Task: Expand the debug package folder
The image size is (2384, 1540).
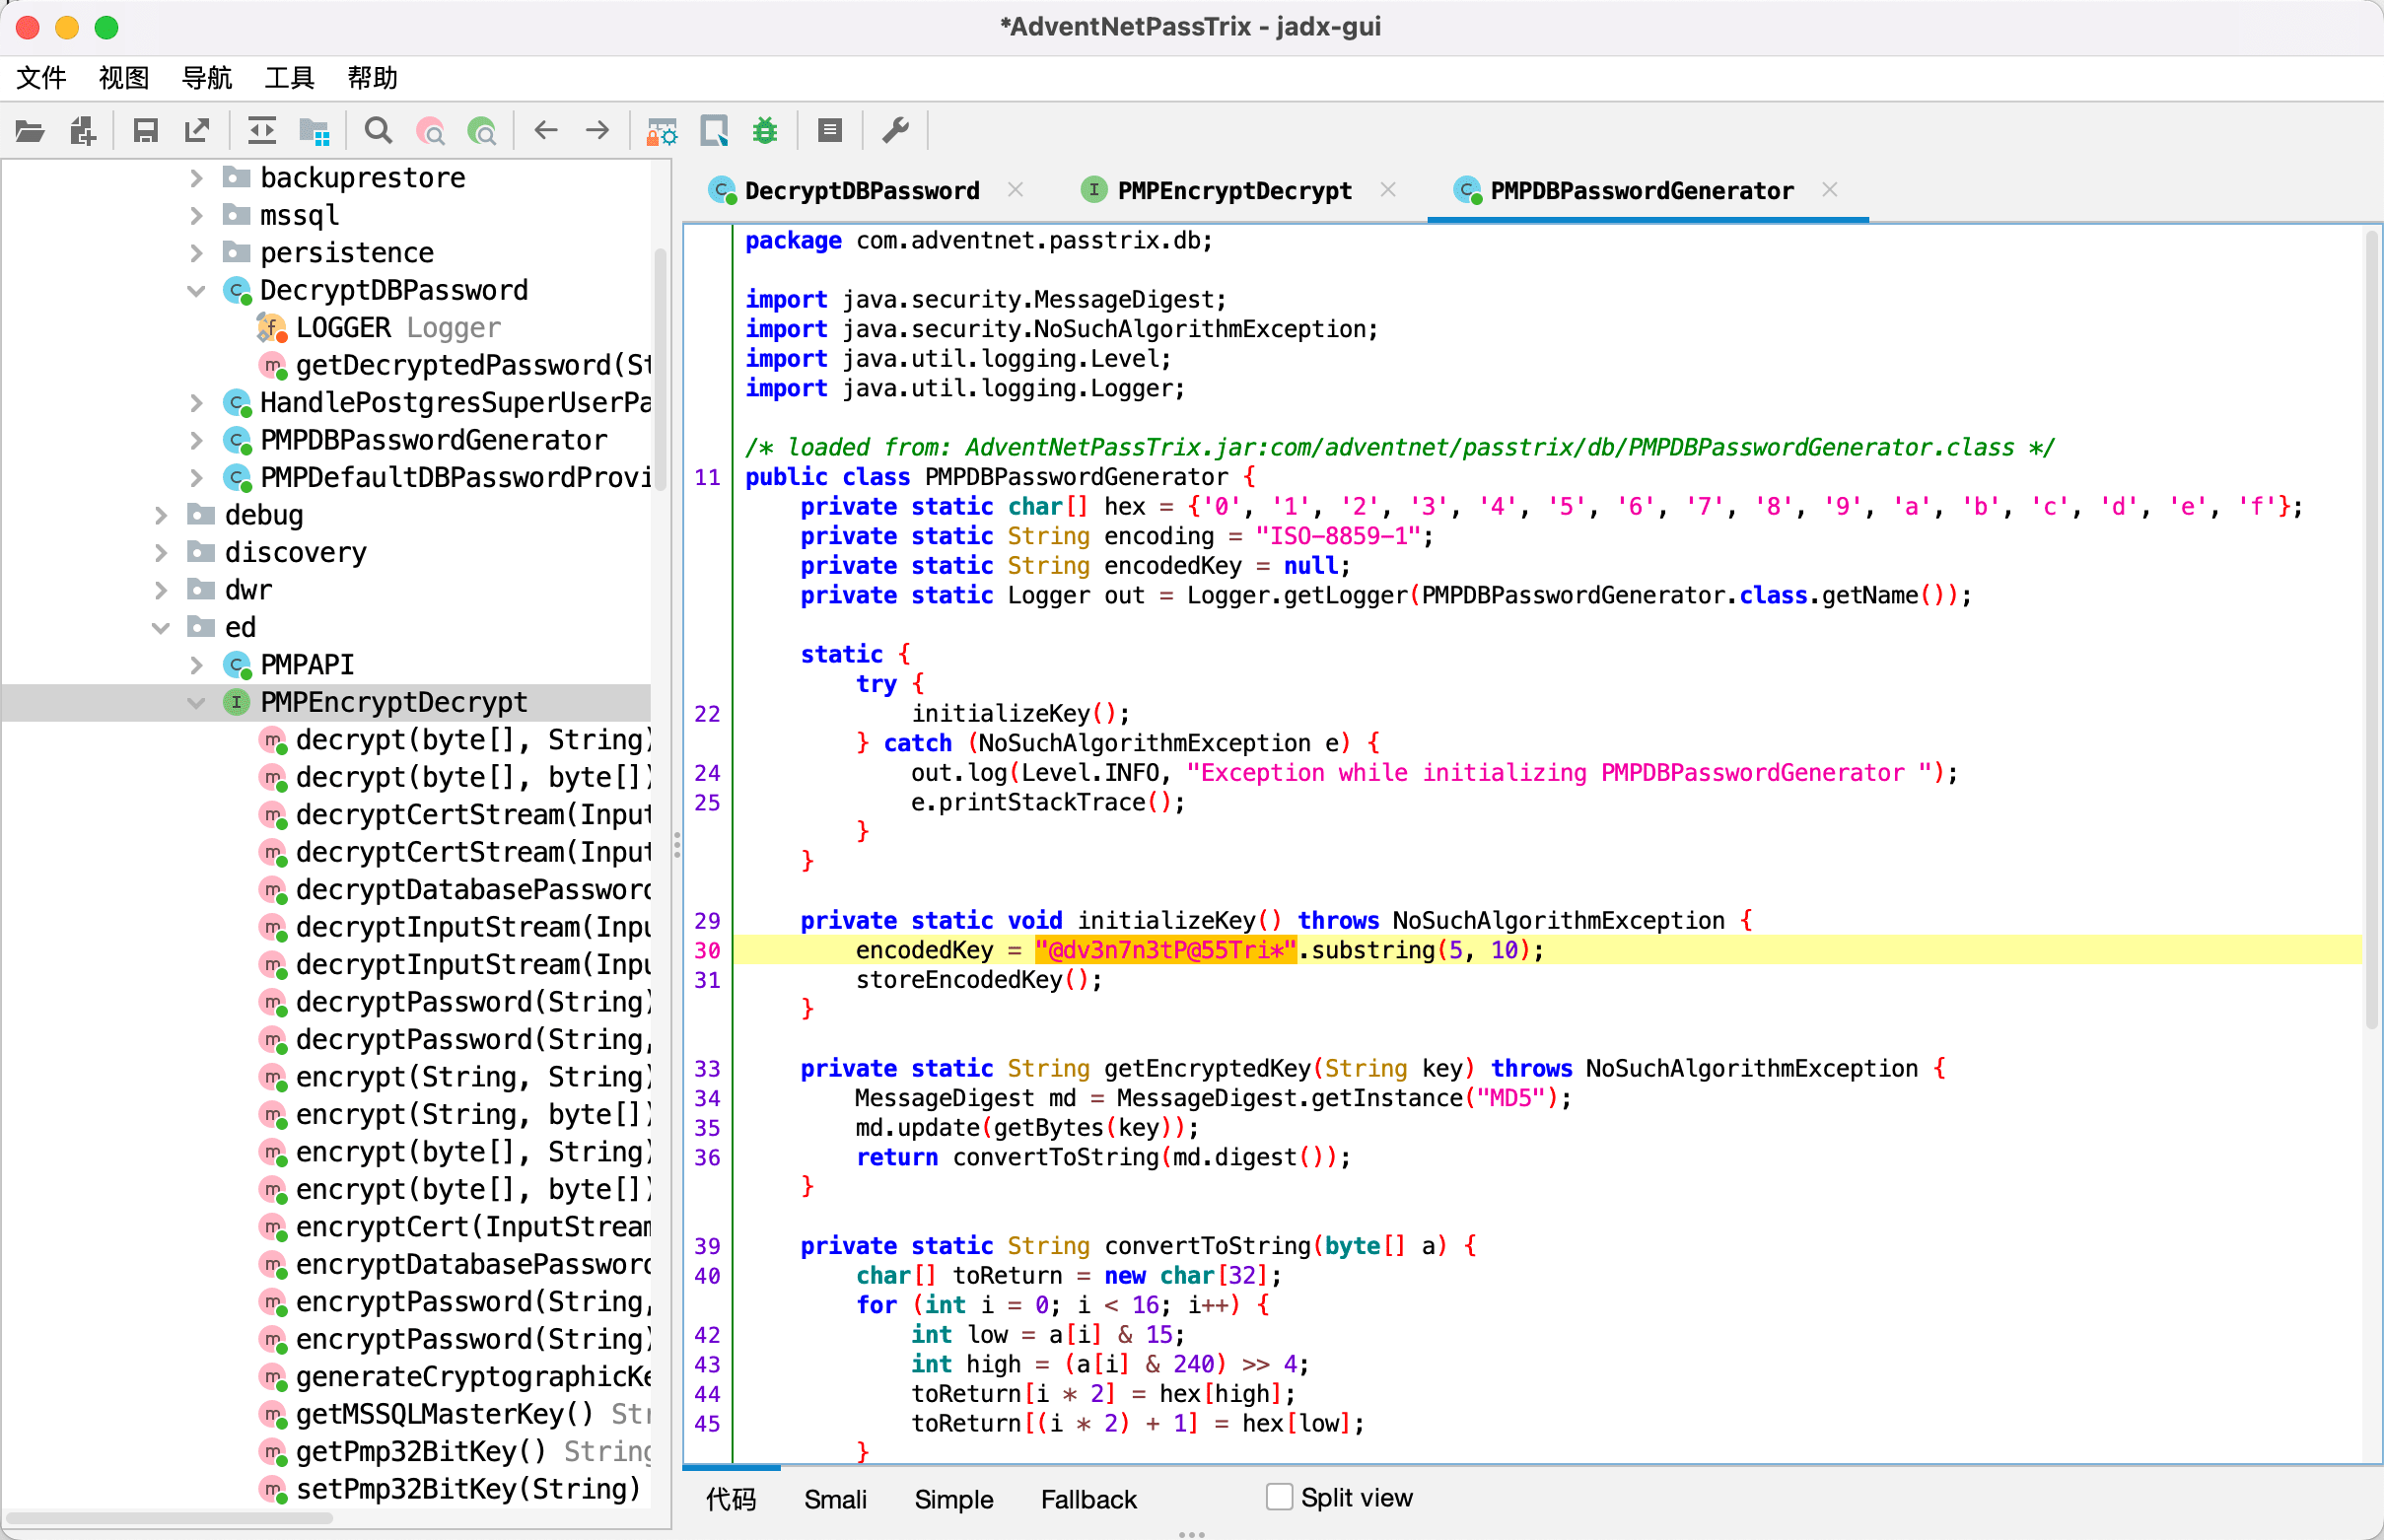Action: (160, 515)
